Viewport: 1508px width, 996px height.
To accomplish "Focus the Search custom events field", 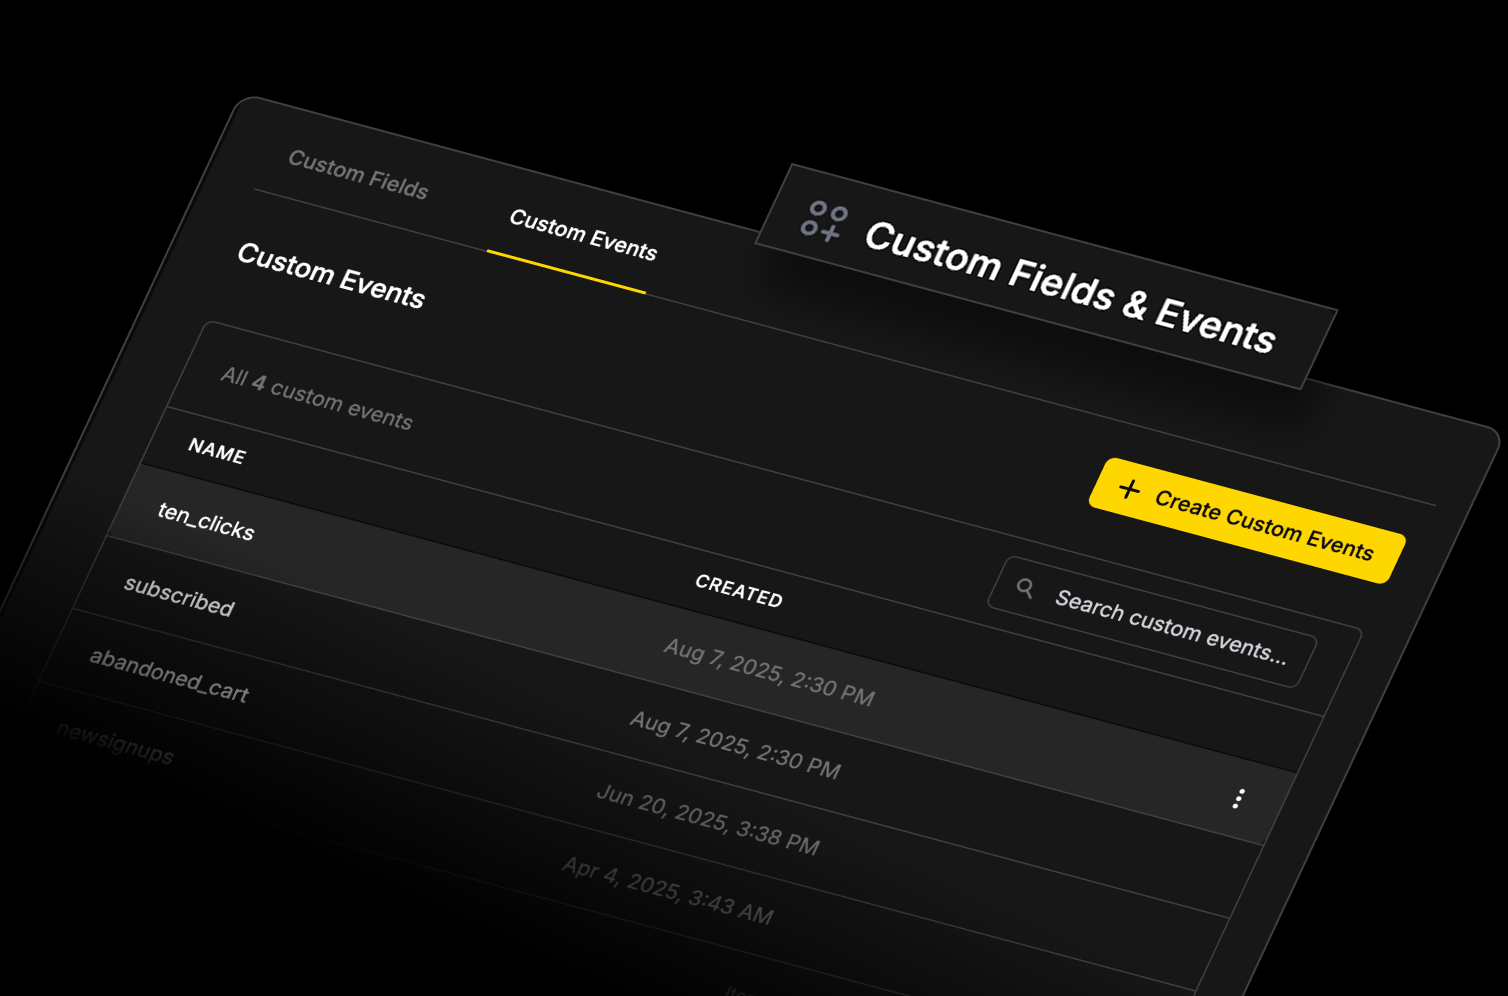I will coord(1152,622).
